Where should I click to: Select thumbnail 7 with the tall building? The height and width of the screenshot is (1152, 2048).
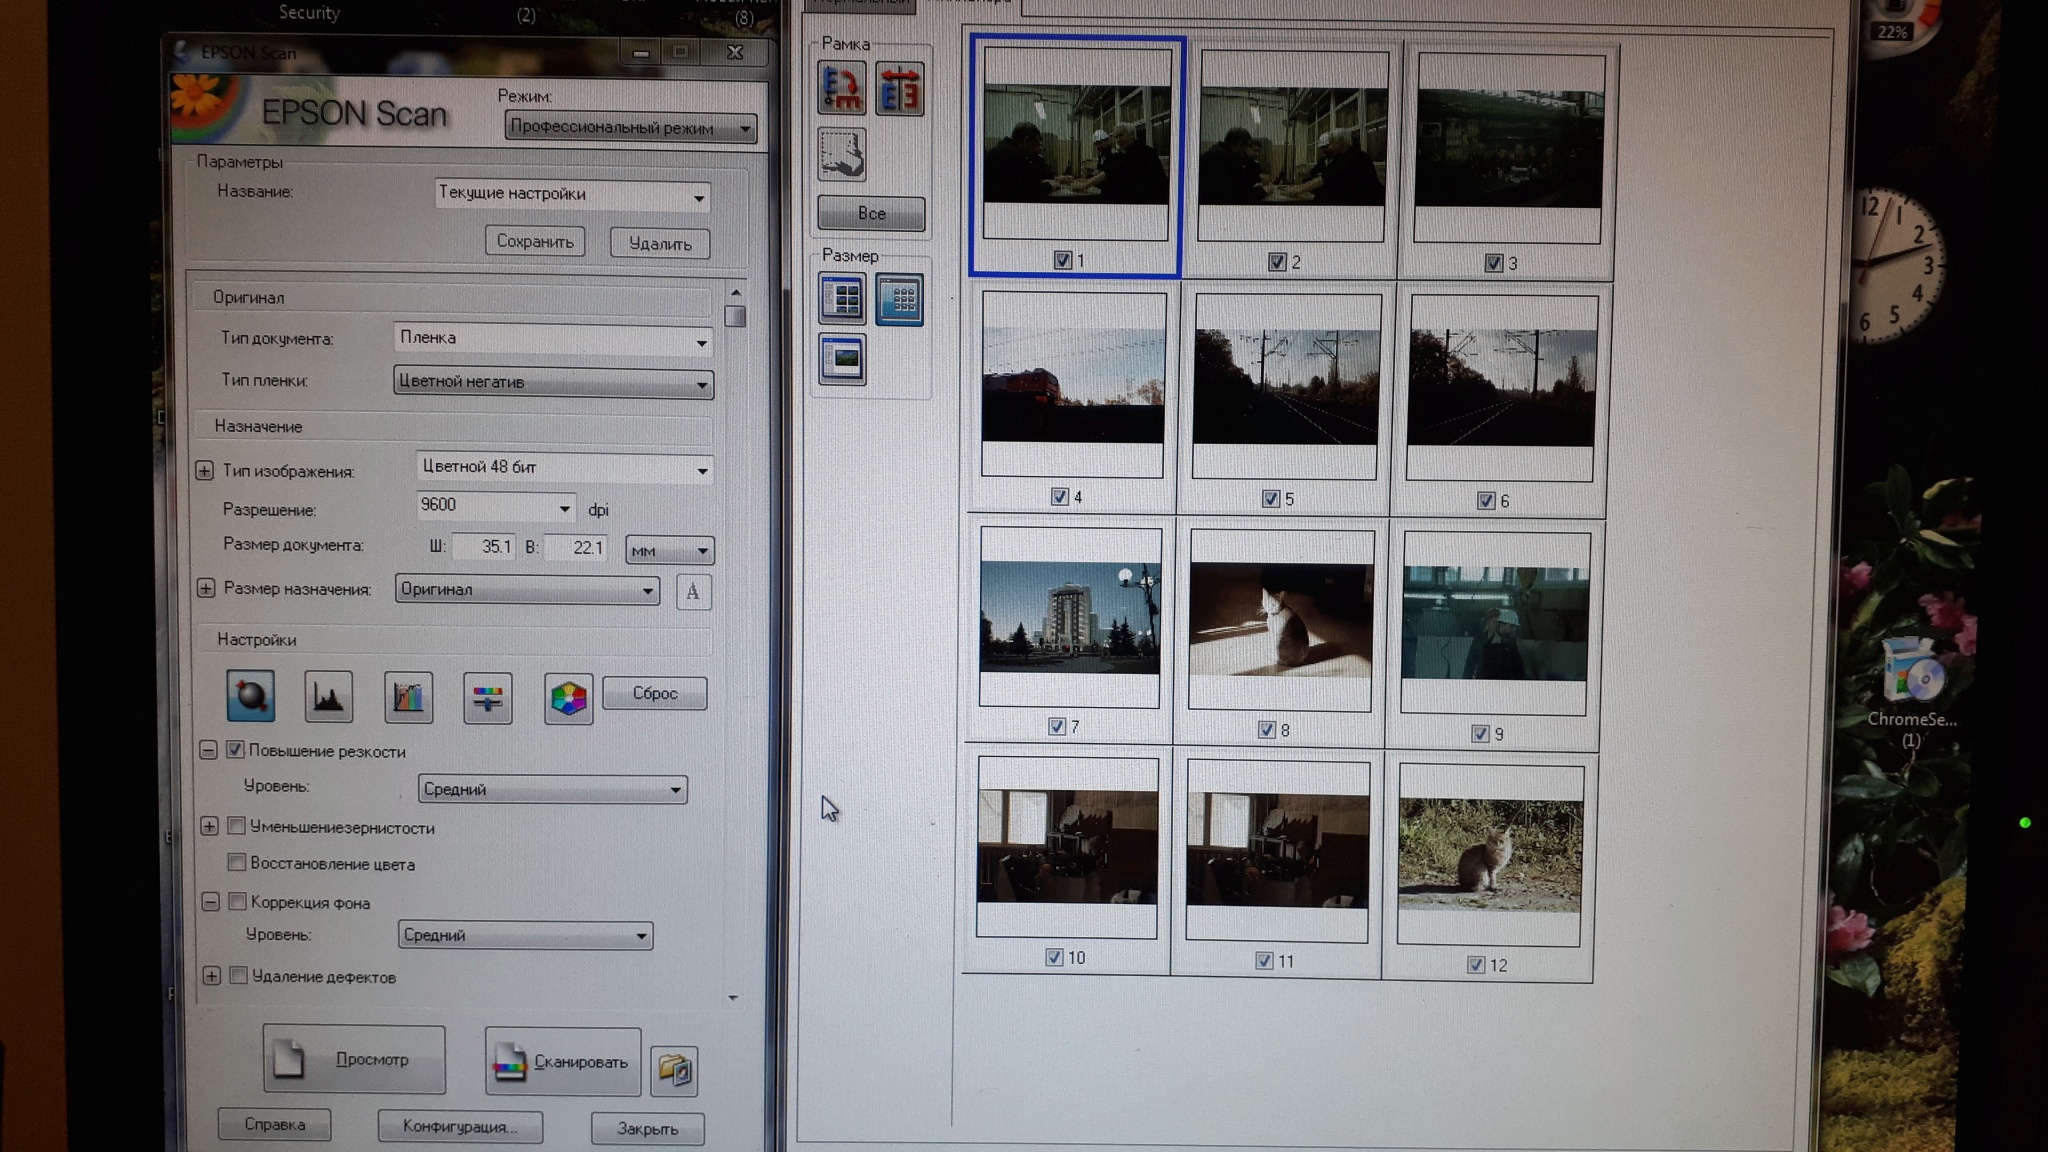pyautogui.click(x=1070, y=617)
